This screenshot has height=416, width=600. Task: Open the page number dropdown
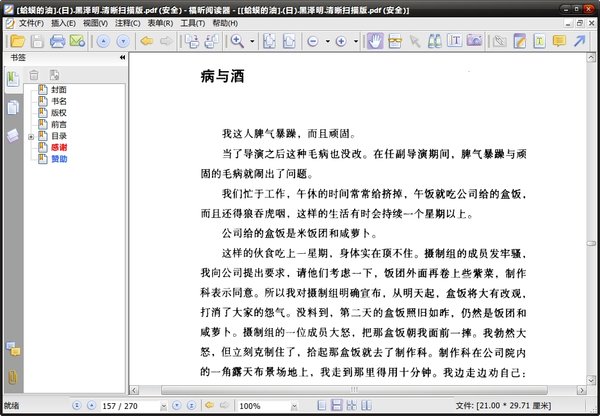click(164, 406)
